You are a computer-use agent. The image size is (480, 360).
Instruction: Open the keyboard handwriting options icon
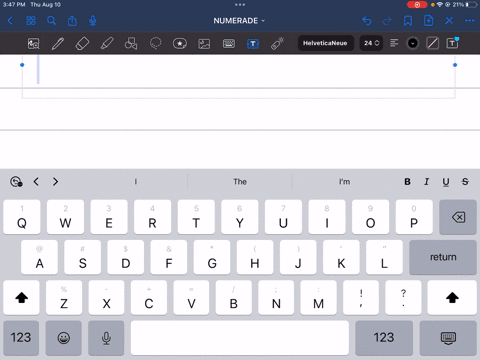[16, 182]
